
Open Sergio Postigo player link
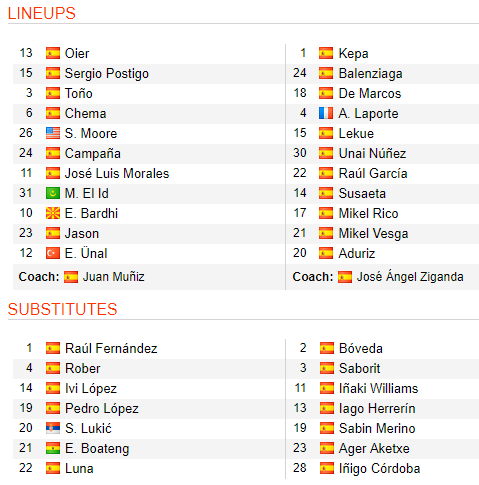pos(107,74)
